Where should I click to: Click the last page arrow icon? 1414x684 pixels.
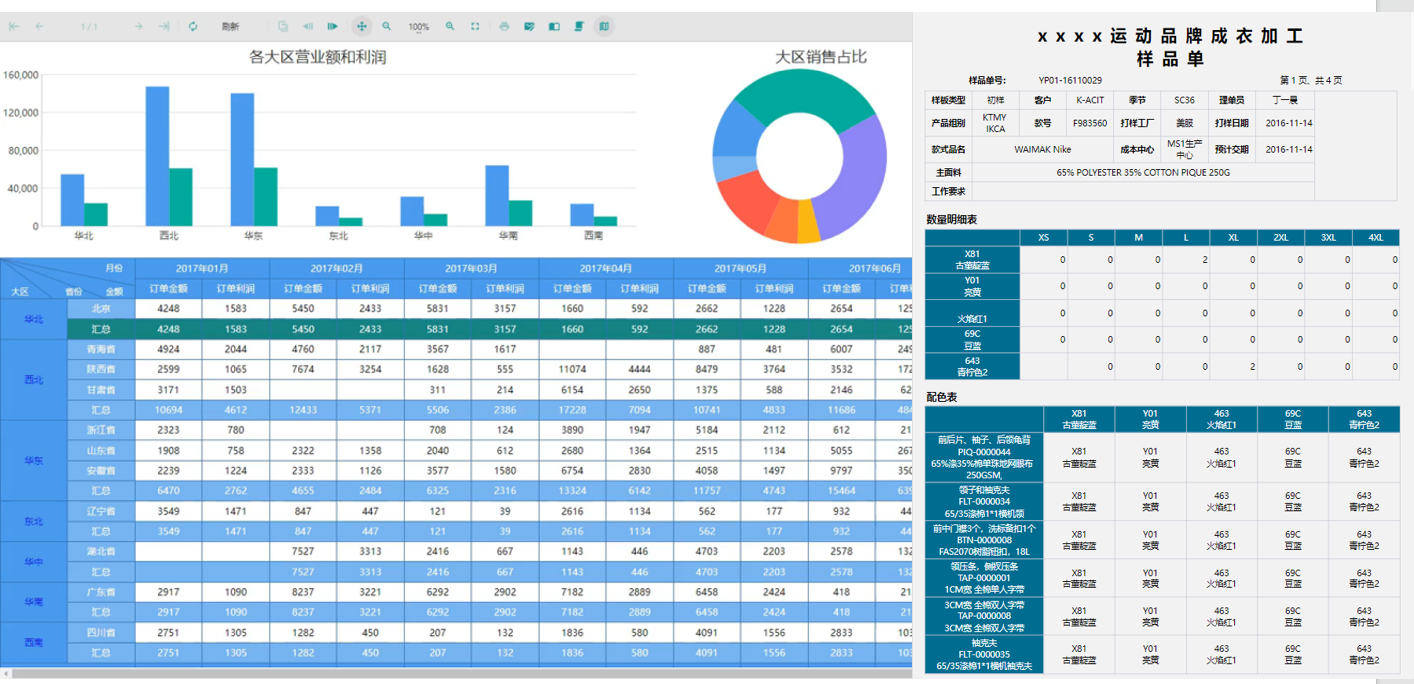click(164, 27)
